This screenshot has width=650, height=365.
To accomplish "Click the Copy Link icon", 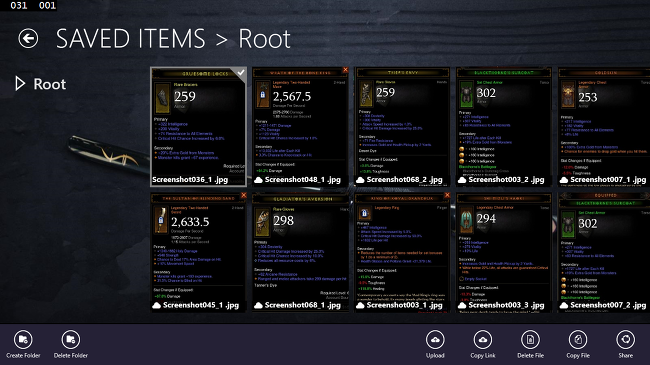I will coord(483,340).
